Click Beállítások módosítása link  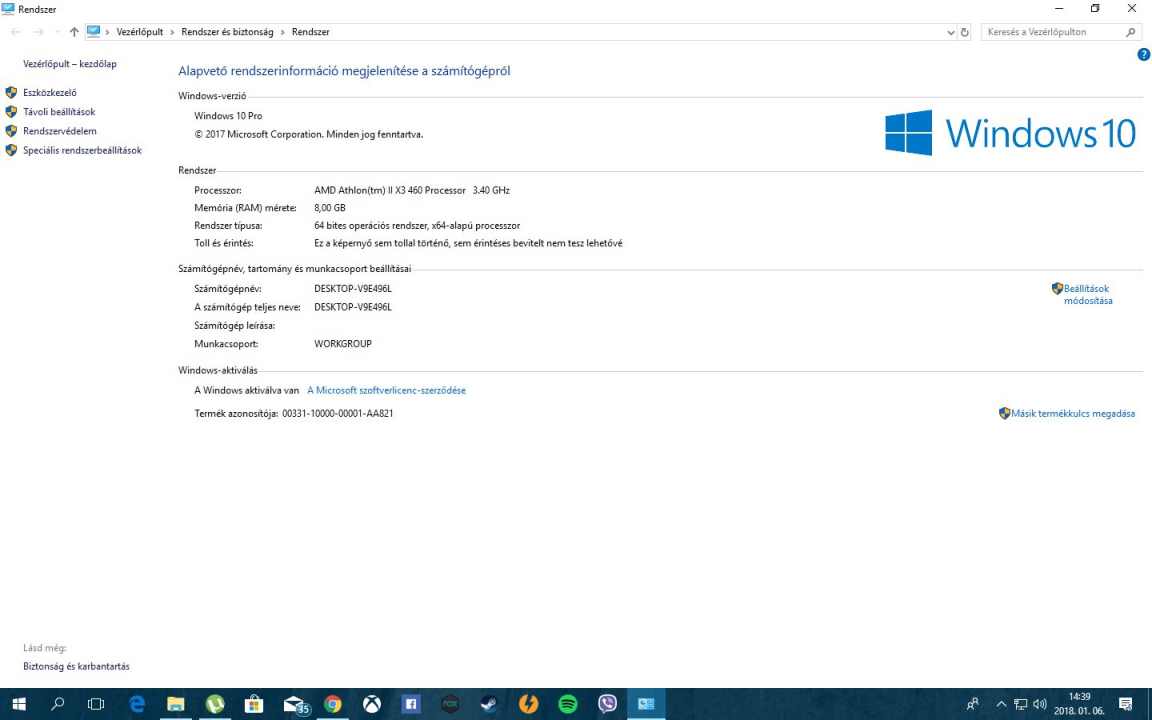[x=1087, y=295]
